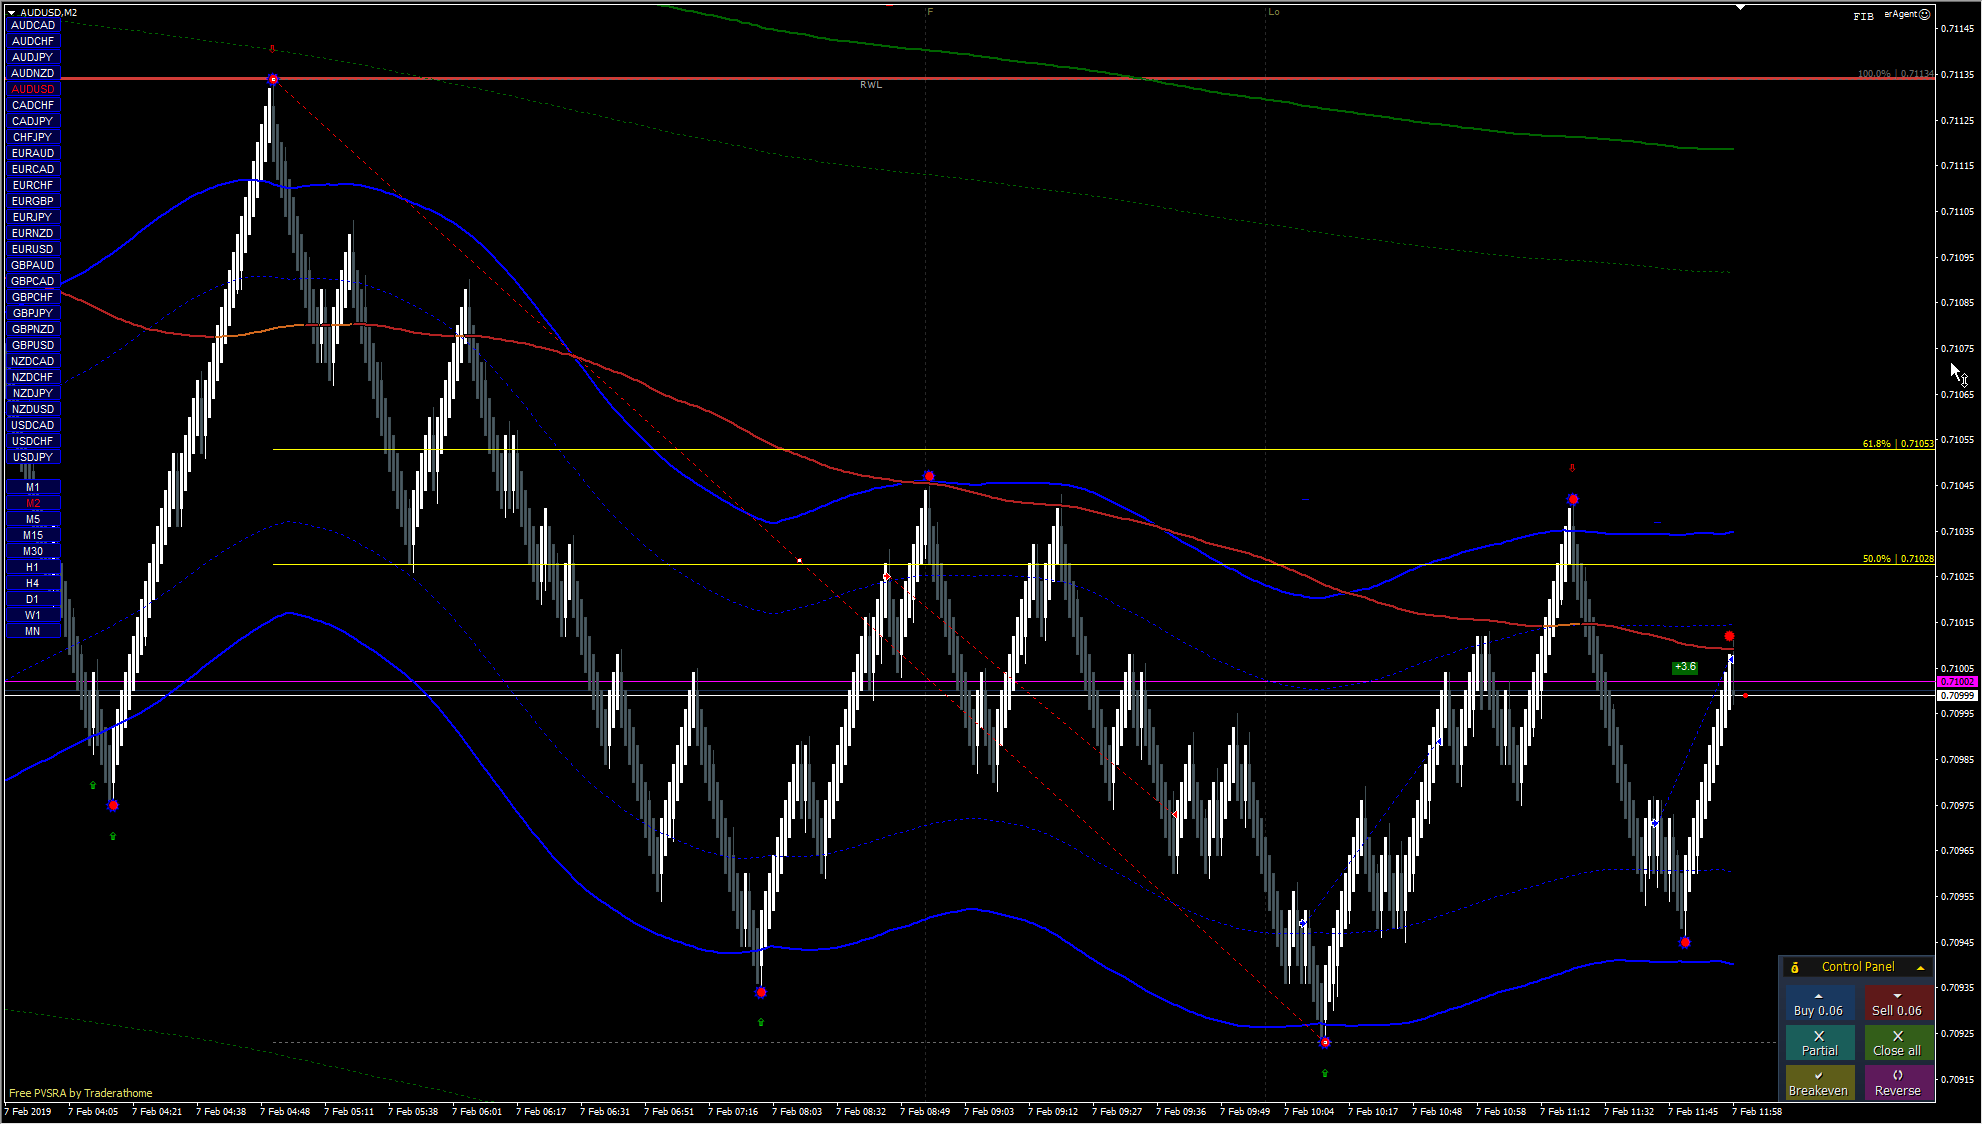Image resolution: width=1983 pixels, height=1125 pixels.
Task: Click the RWL label on red line
Action: [x=871, y=85]
